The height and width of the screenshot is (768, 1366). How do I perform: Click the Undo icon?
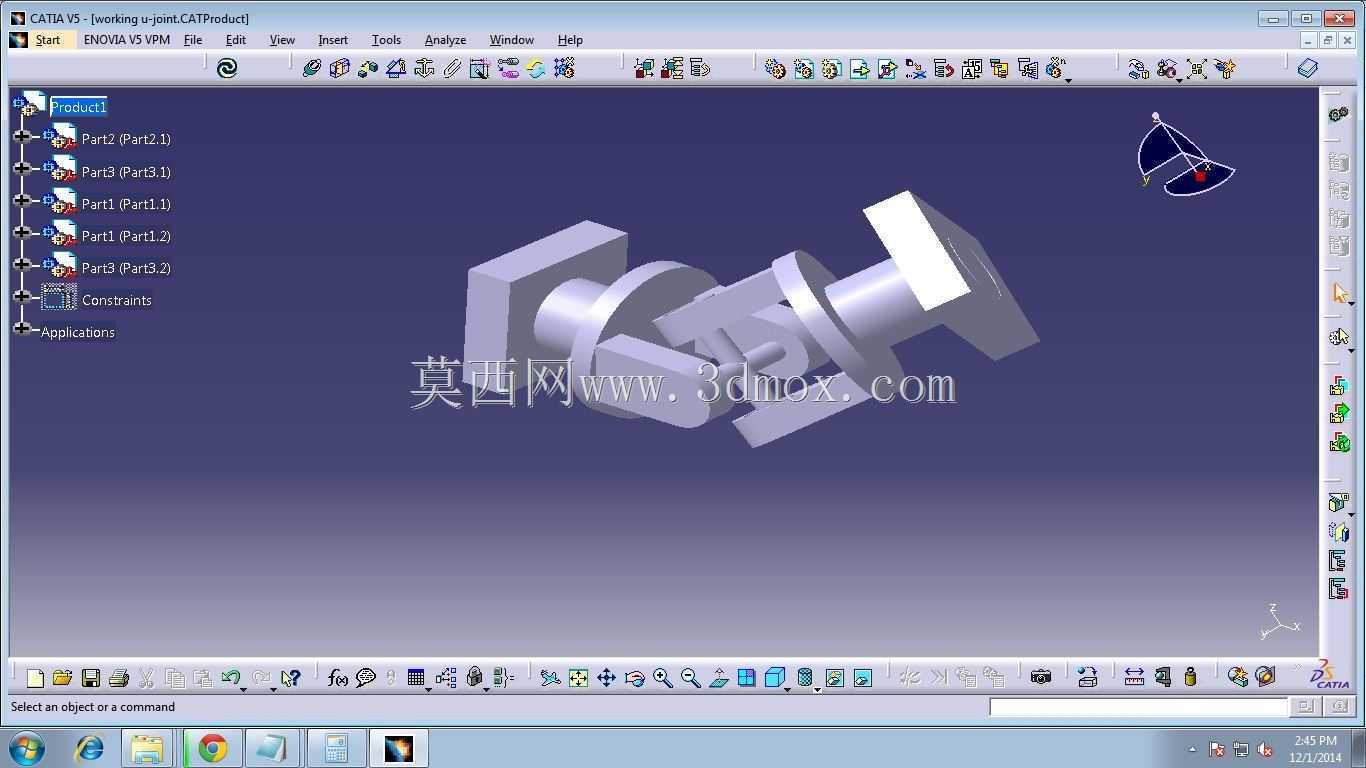pyautogui.click(x=230, y=678)
